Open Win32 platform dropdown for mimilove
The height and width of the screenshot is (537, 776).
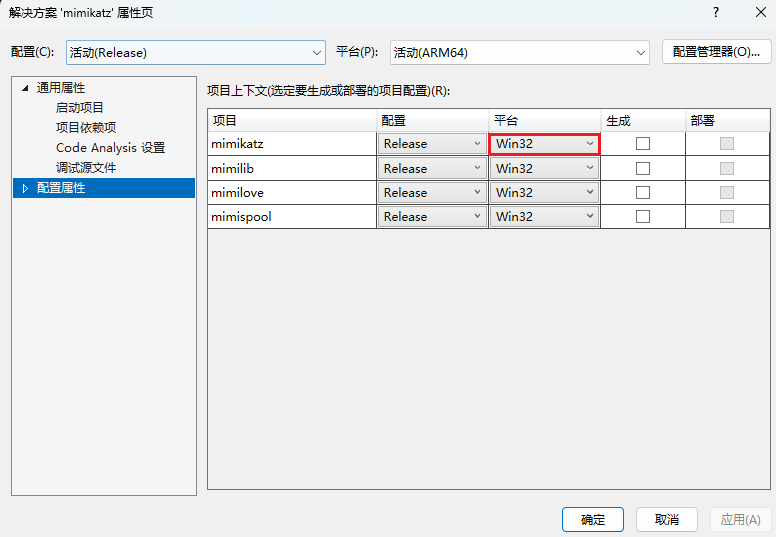tap(544, 193)
